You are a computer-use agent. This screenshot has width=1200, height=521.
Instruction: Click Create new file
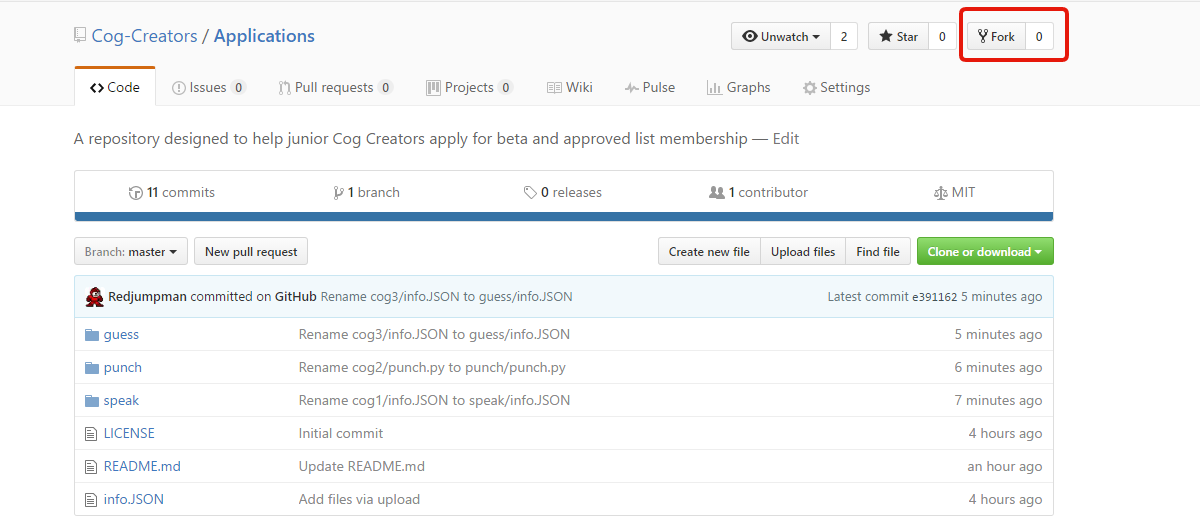pyautogui.click(x=709, y=251)
